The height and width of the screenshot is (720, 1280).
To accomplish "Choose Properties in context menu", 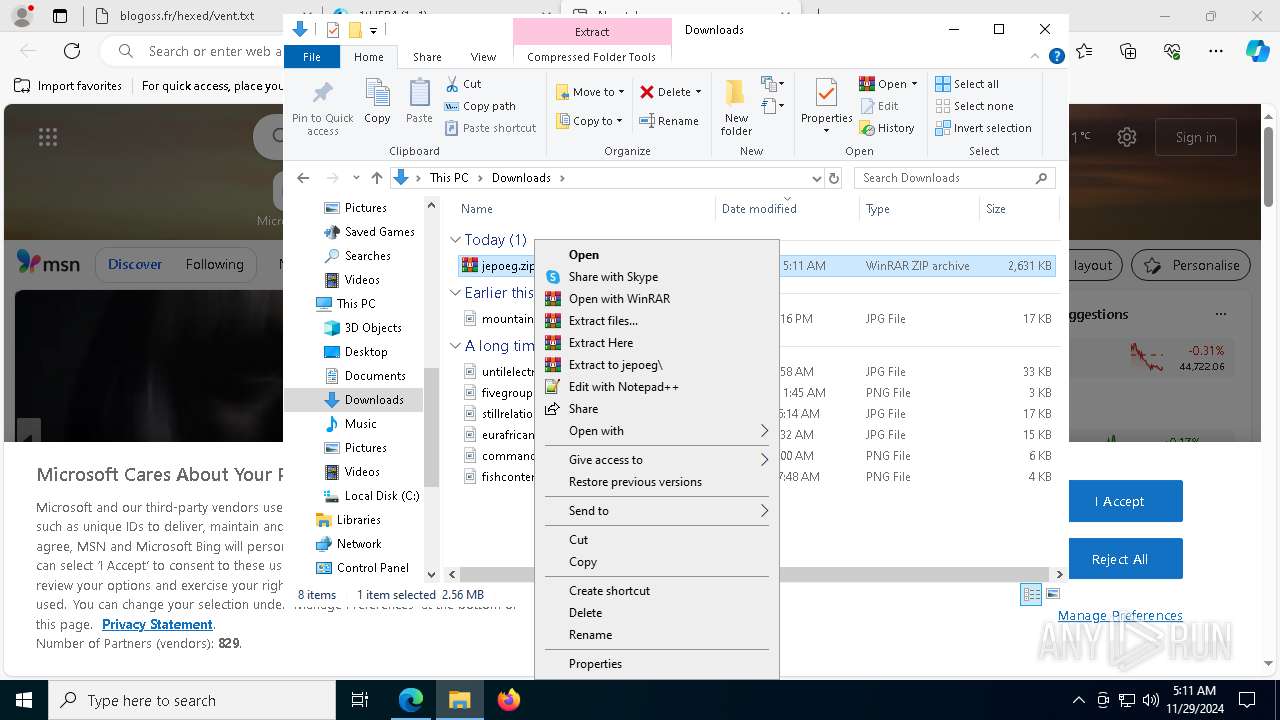I will (x=657, y=664).
